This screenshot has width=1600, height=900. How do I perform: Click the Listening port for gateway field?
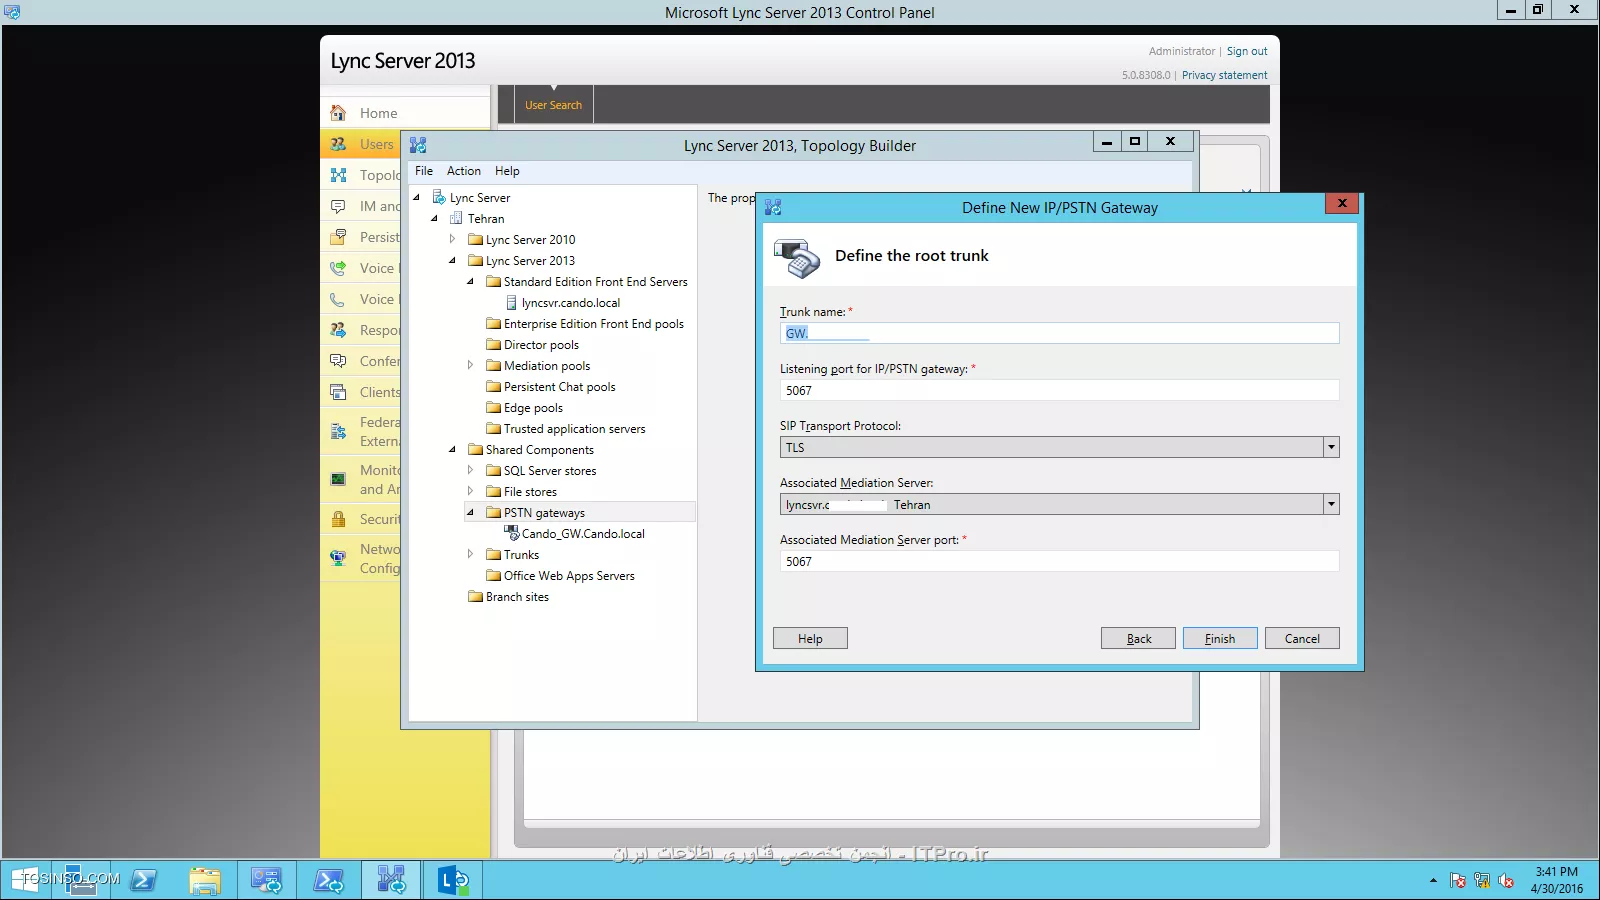tap(1059, 390)
